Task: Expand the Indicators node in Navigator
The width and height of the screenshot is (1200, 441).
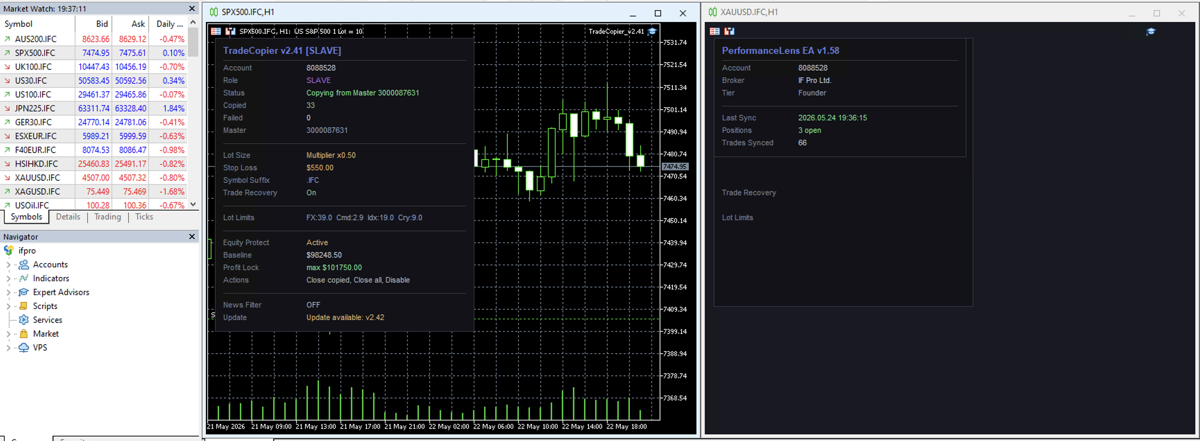Action: click(9, 278)
